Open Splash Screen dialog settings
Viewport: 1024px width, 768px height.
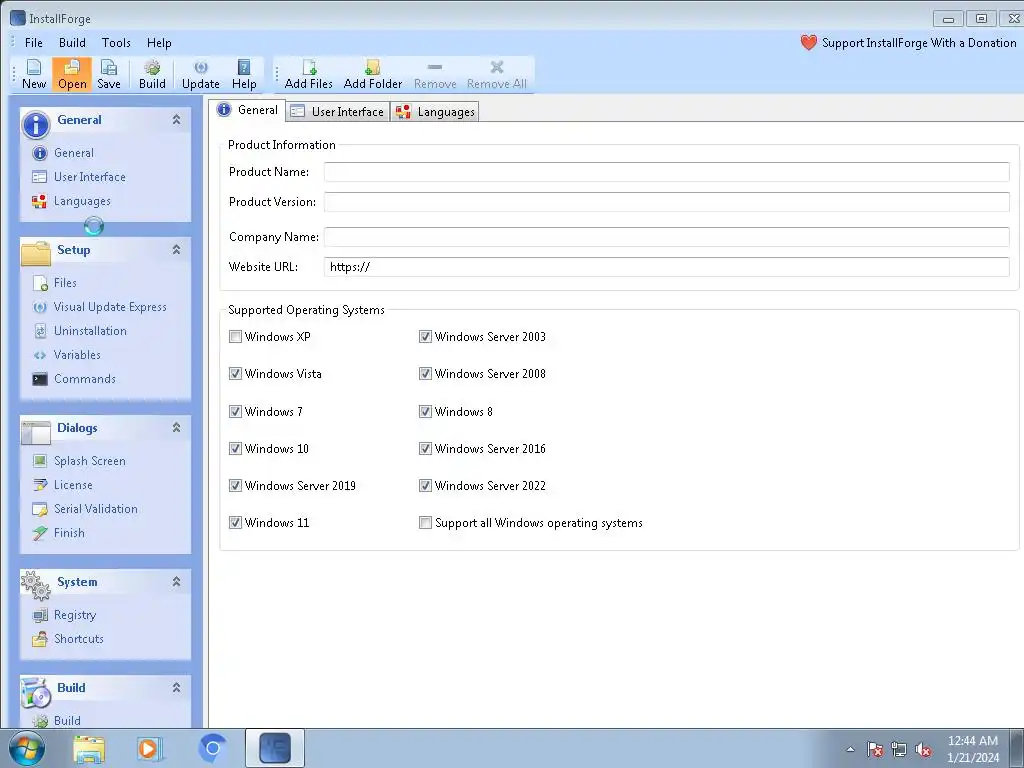[79, 461]
